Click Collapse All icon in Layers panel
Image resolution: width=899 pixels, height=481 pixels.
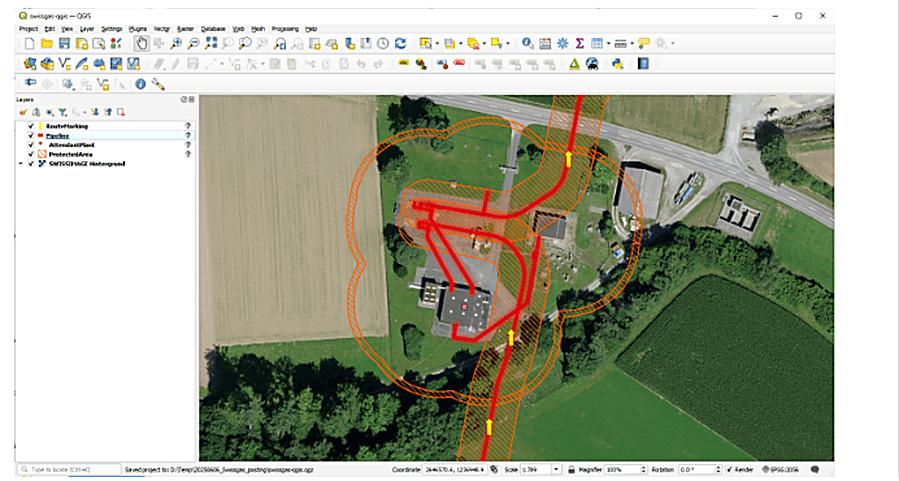coord(108,112)
